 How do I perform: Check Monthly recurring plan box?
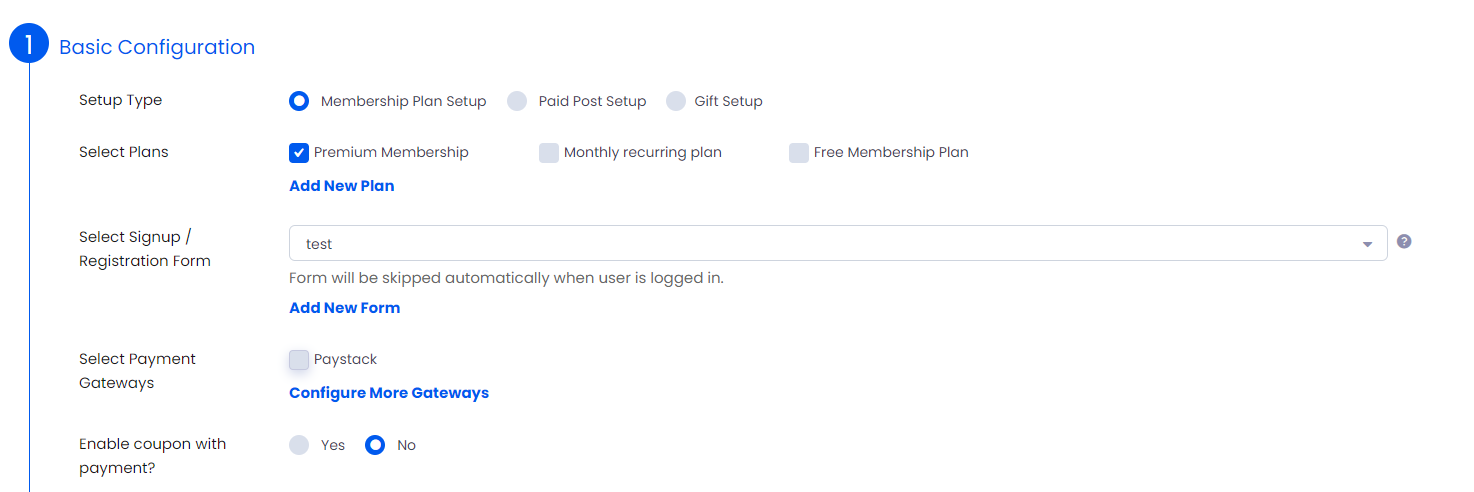pos(549,153)
